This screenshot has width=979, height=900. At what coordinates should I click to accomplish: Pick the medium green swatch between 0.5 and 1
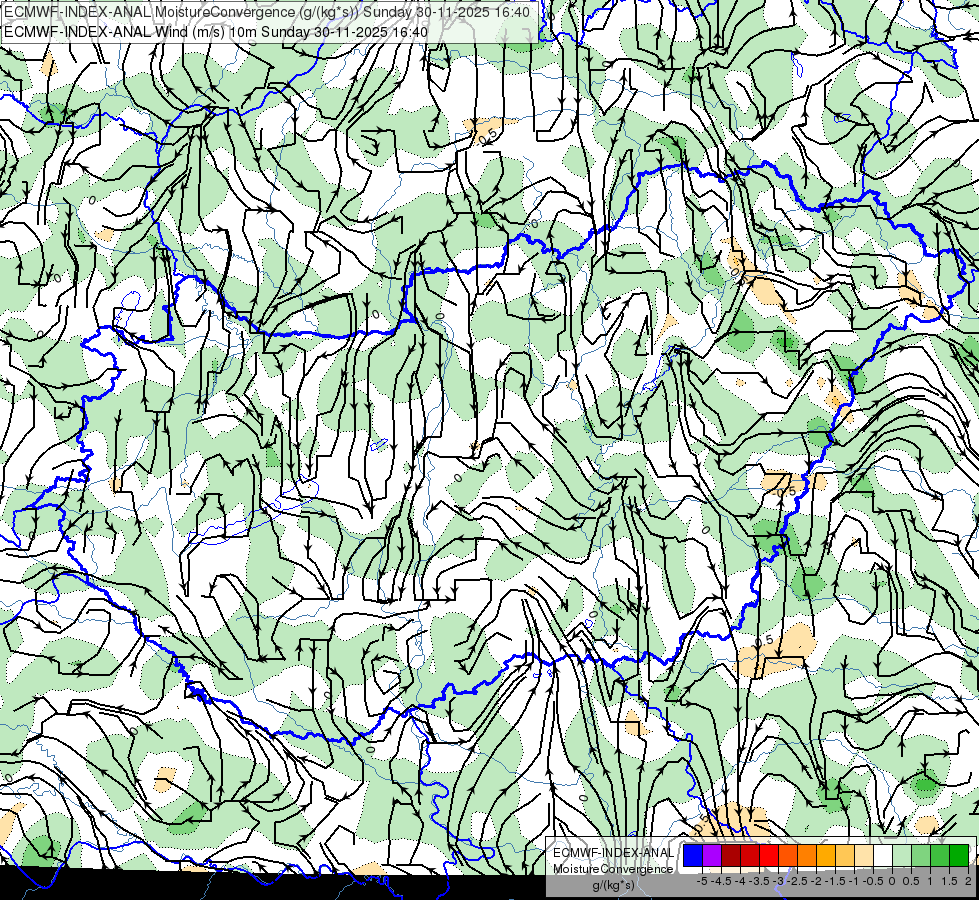921,855
